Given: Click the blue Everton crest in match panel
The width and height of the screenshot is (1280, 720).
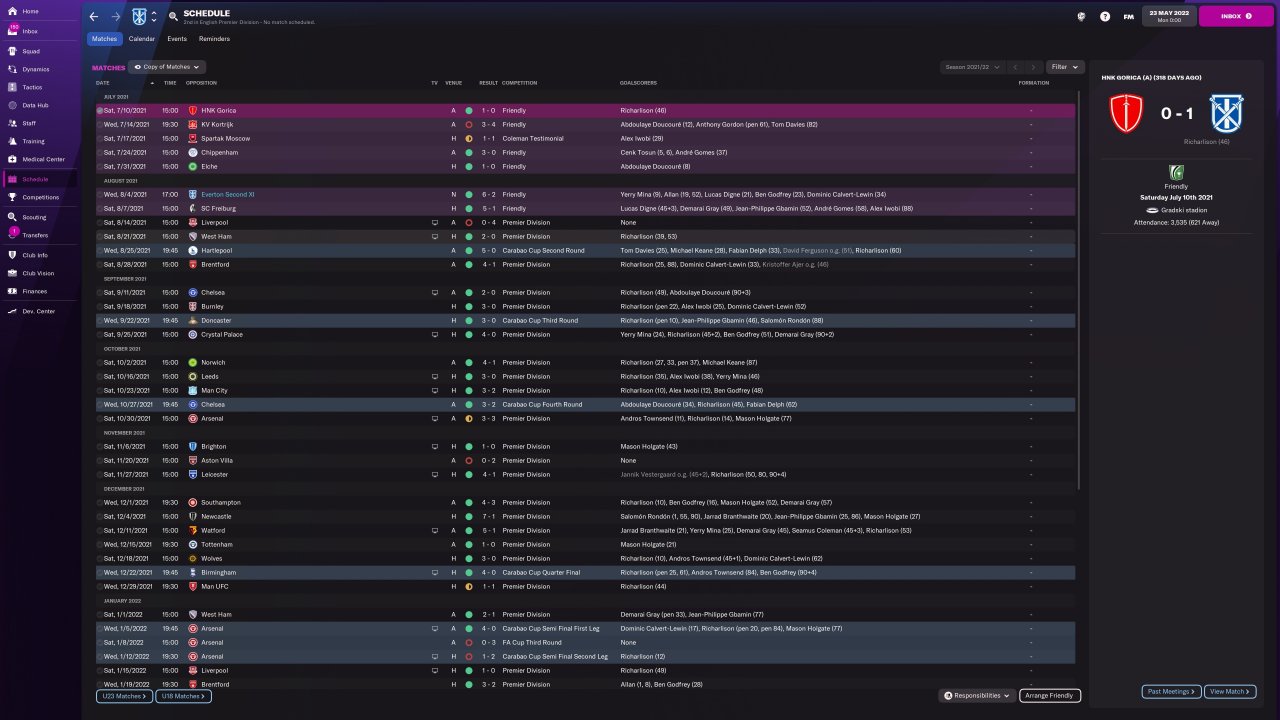Looking at the screenshot, I should (1226, 114).
